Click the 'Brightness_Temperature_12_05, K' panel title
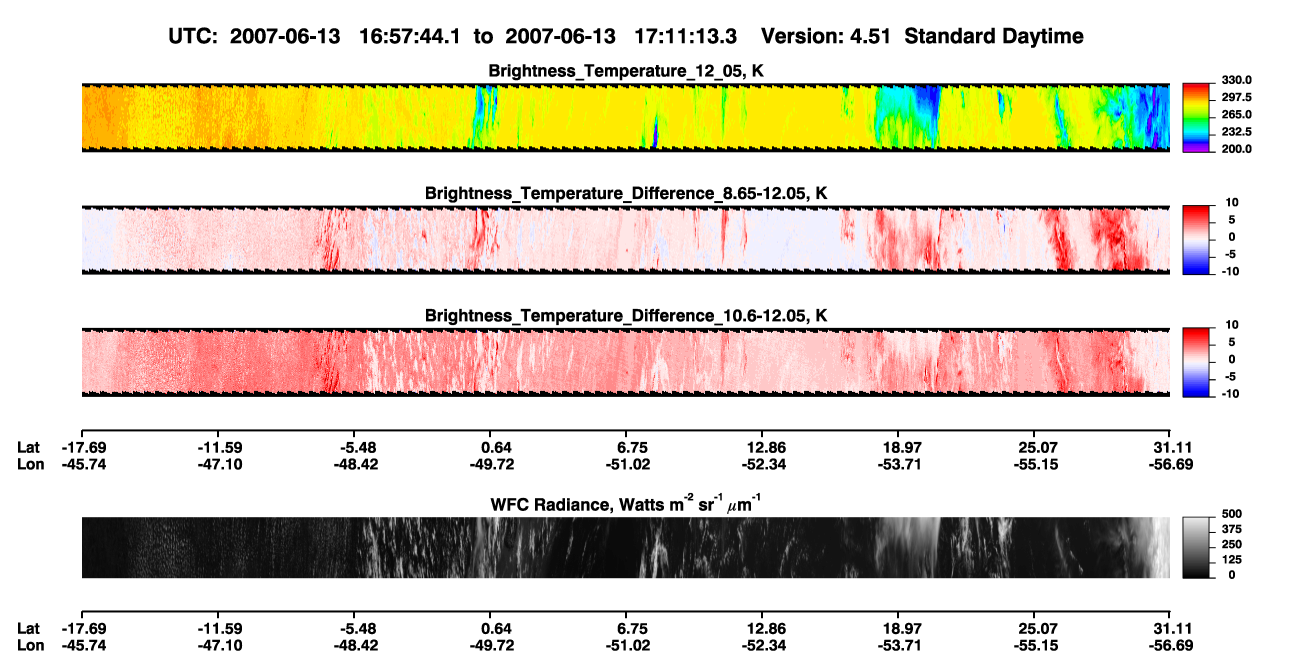1300x667 pixels. pos(626,71)
